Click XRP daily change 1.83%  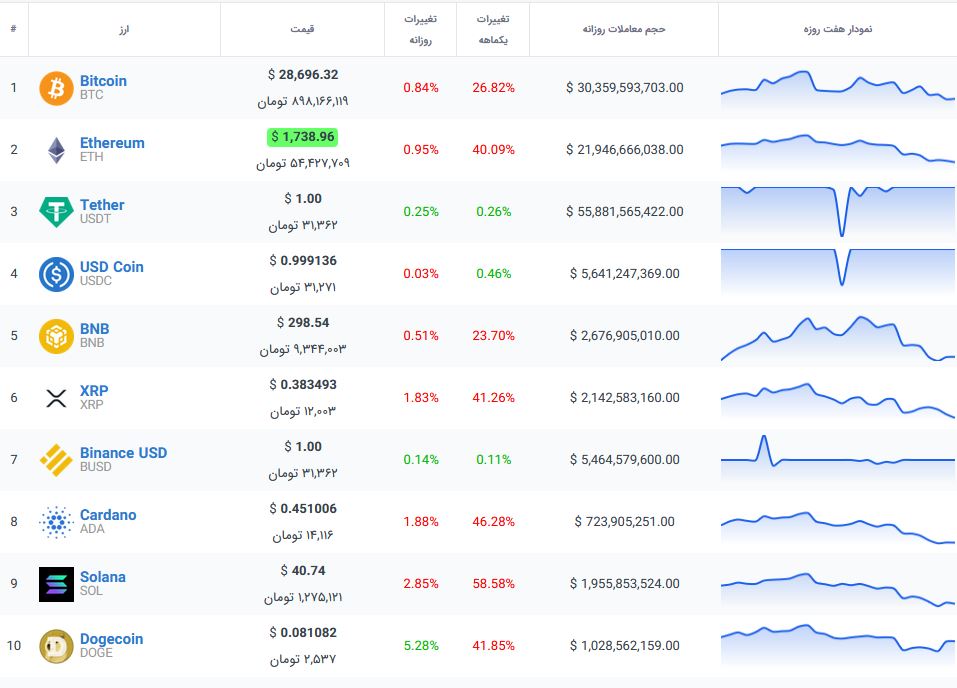tap(421, 397)
